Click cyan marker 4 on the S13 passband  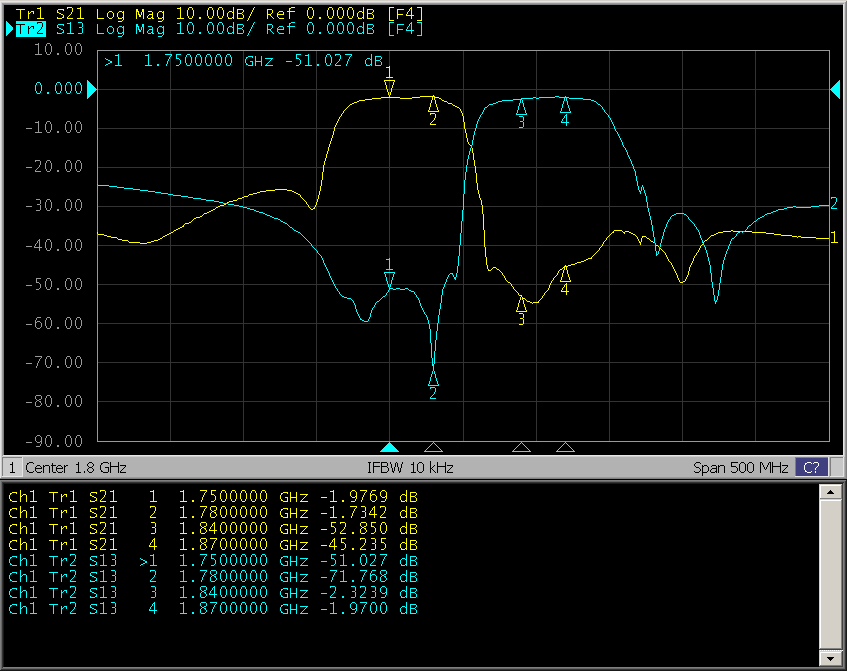565,105
